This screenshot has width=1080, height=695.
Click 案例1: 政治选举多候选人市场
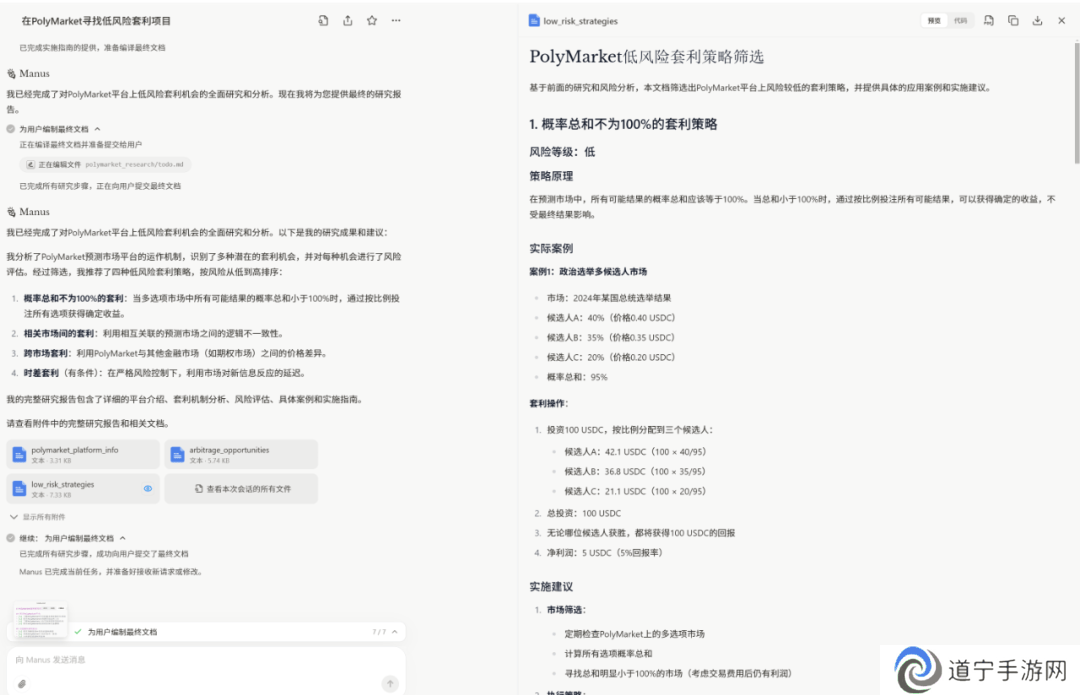point(588,272)
